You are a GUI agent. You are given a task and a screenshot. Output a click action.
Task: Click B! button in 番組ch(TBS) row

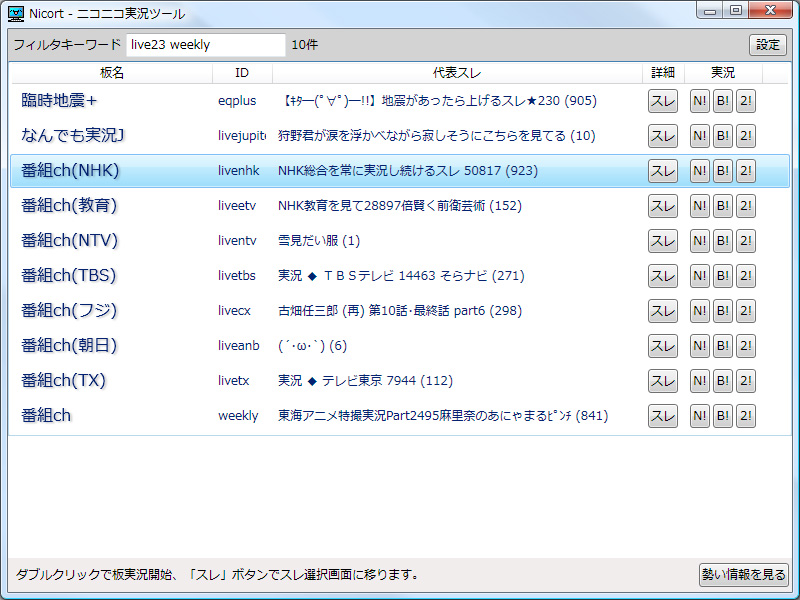coord(723,276)
